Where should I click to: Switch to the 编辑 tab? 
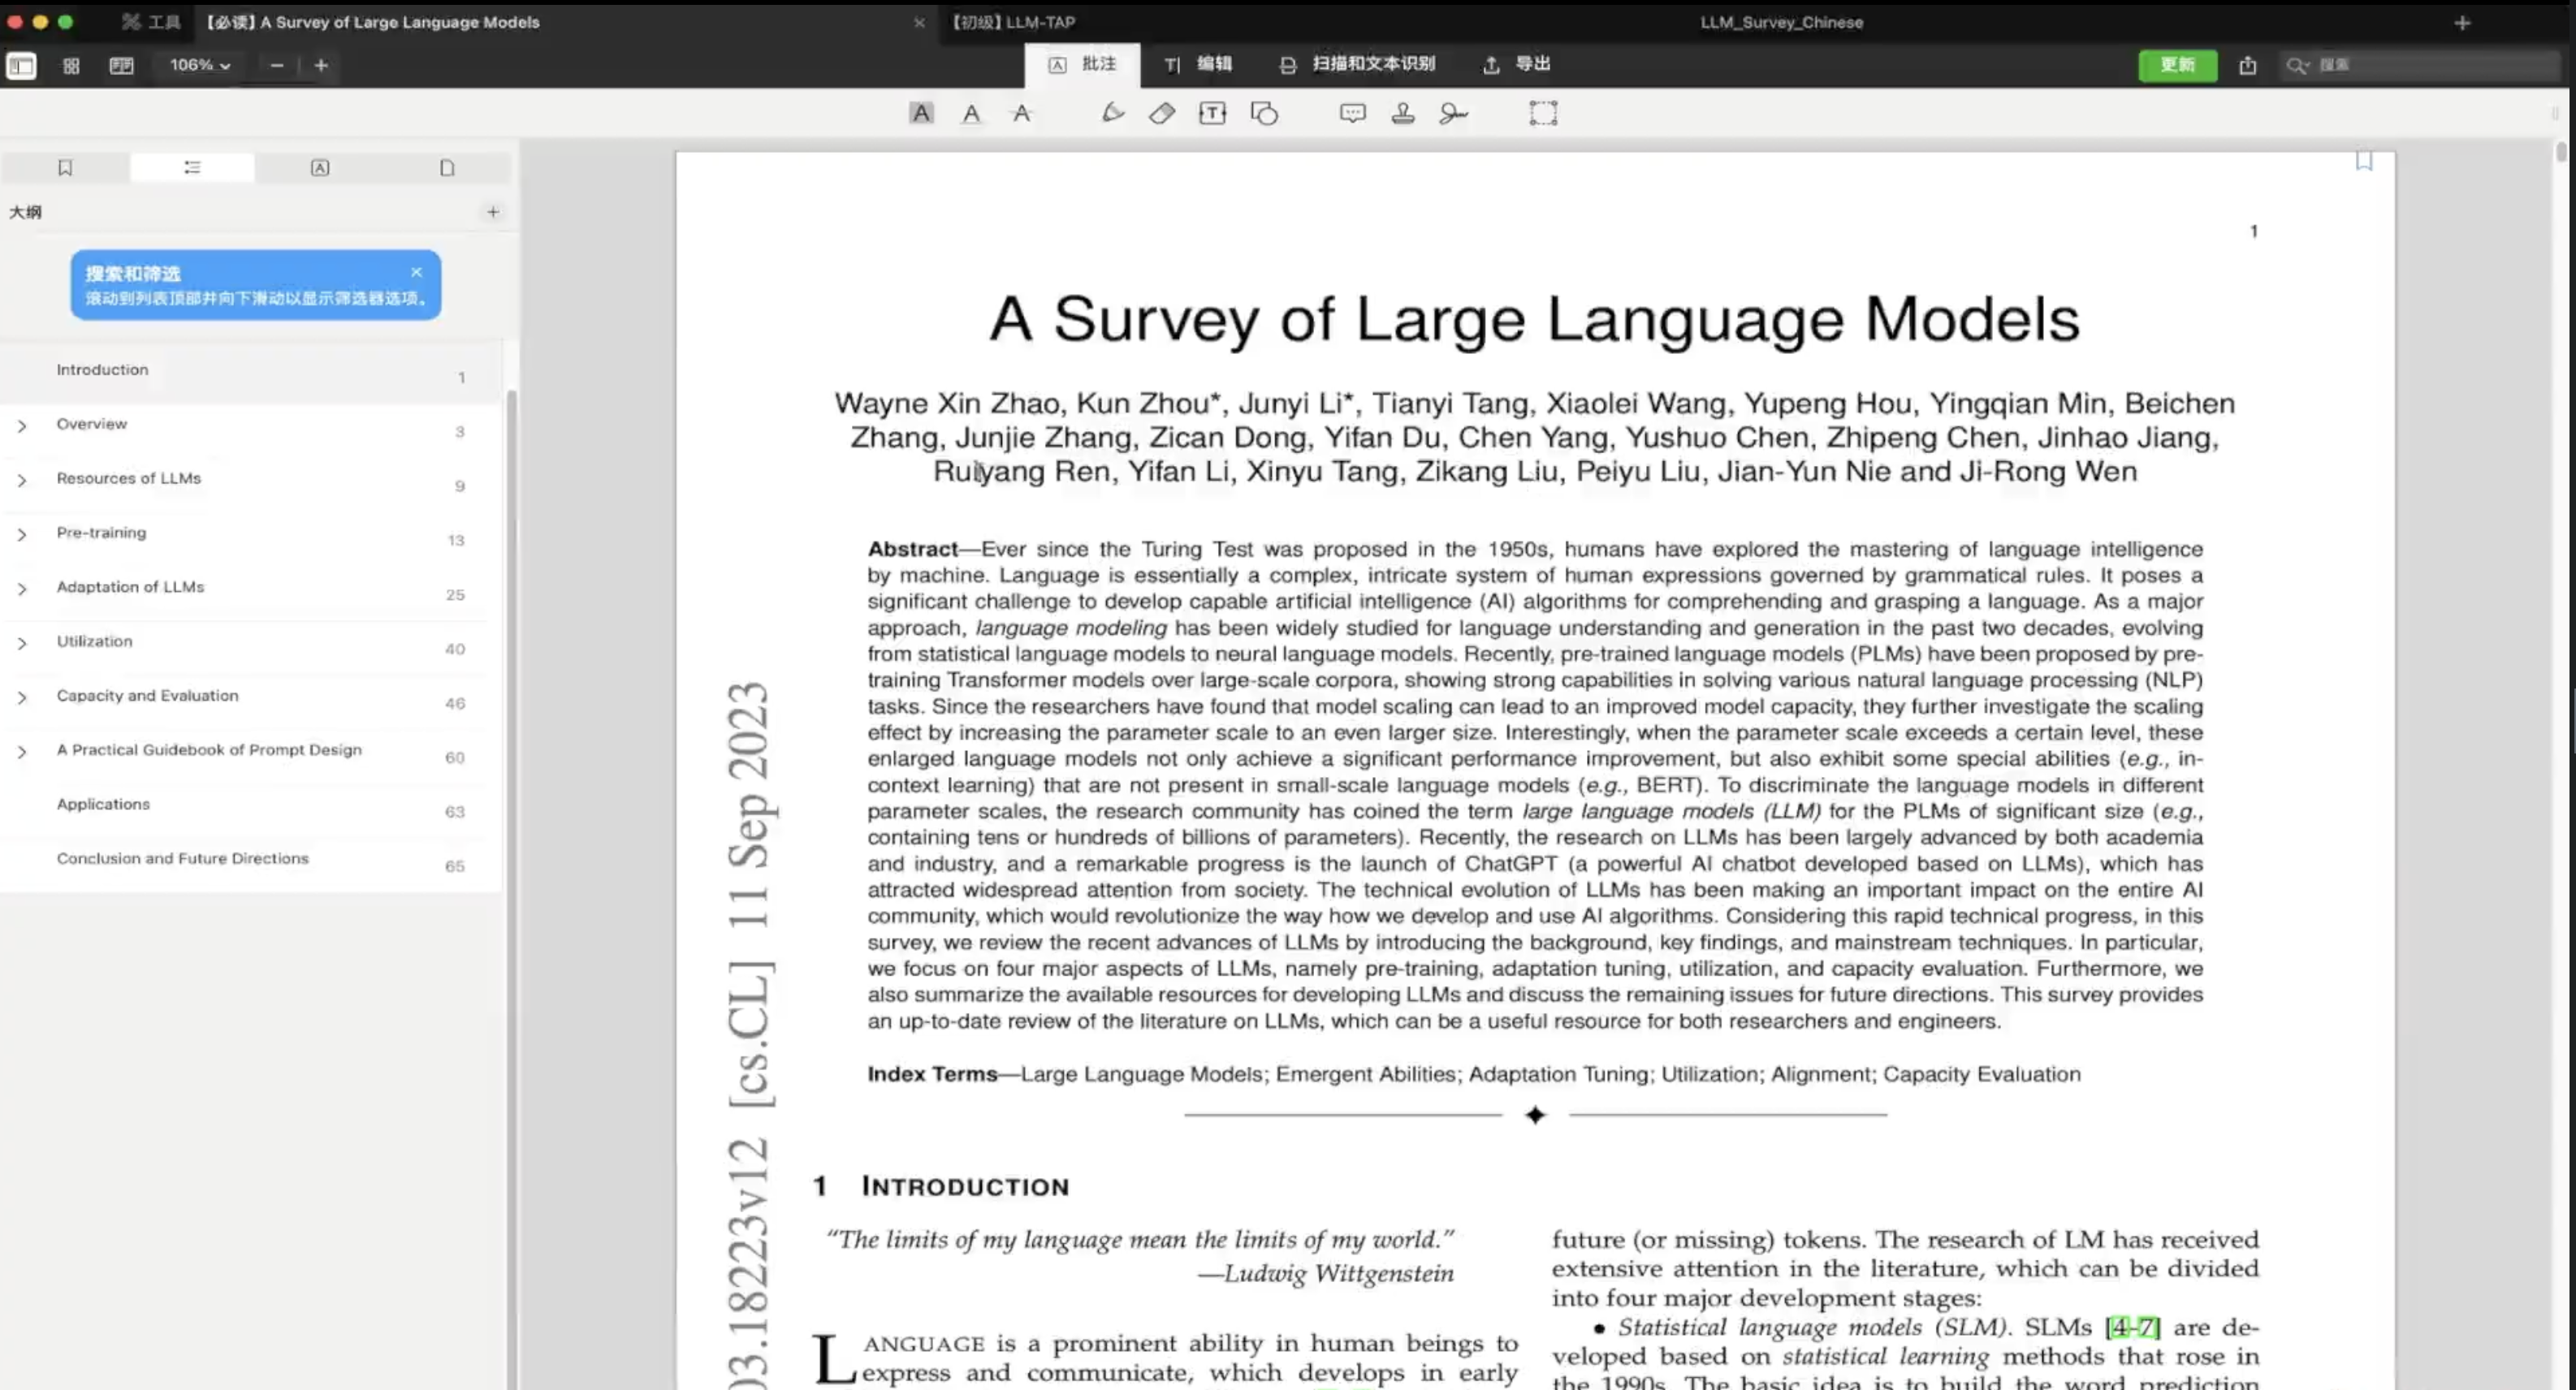pyautogui.click(x=1199, y=64)
